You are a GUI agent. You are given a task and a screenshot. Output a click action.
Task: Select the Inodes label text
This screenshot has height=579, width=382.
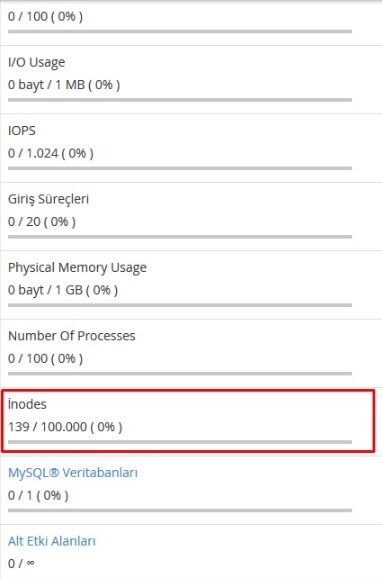click(27, 404)
